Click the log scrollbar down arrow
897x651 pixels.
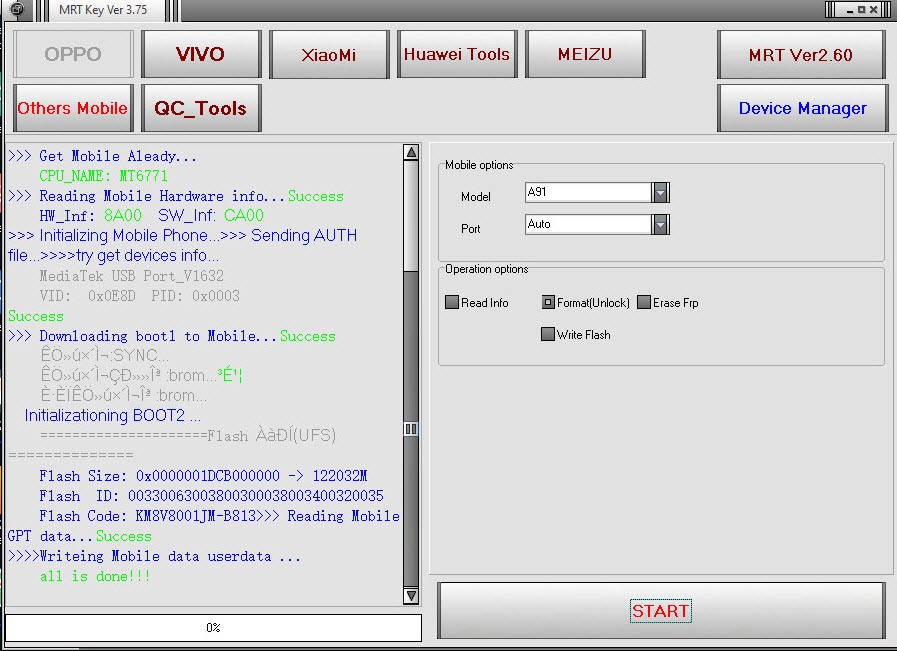pyautogui.click(x=411, y=596)
